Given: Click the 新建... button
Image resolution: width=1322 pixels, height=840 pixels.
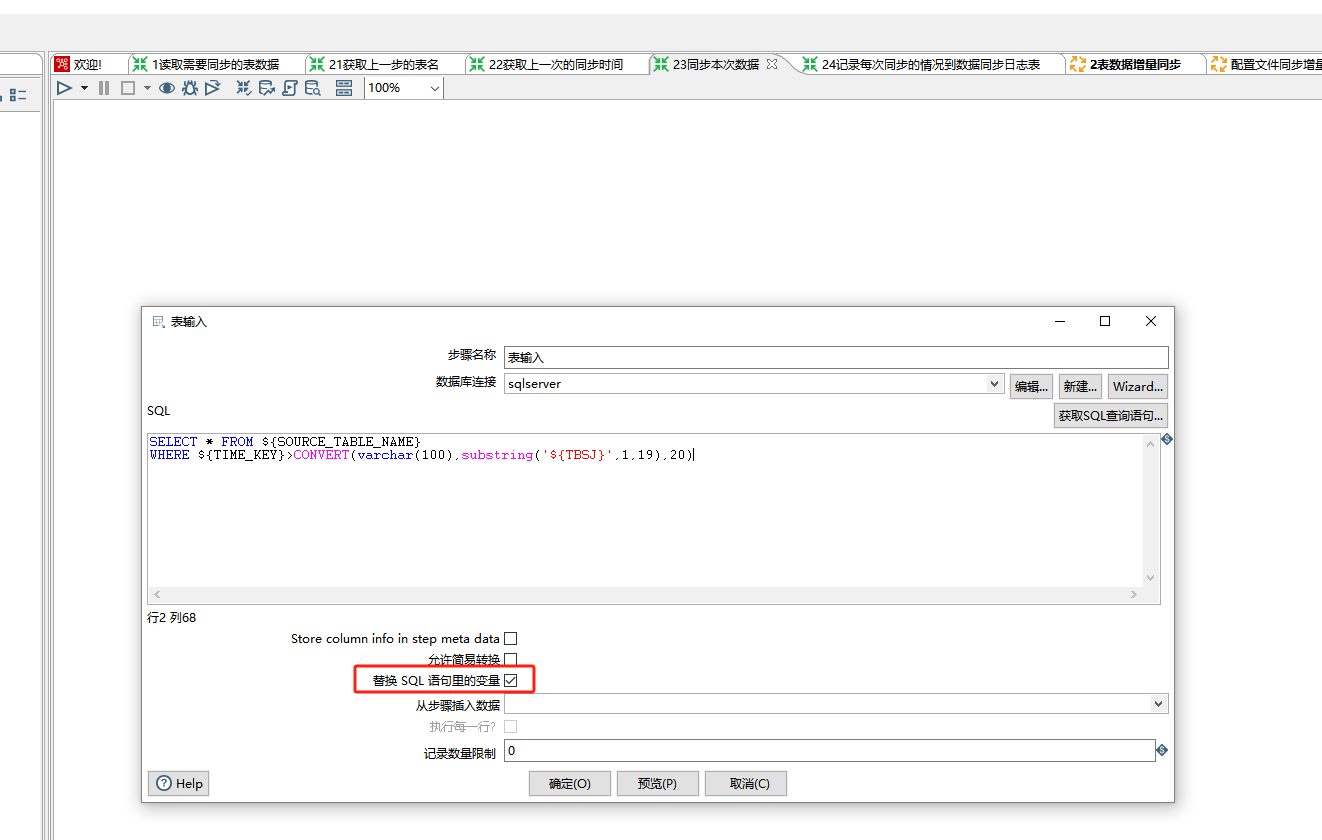Looking at the screenshot, I should click(x=1080, y=386).
